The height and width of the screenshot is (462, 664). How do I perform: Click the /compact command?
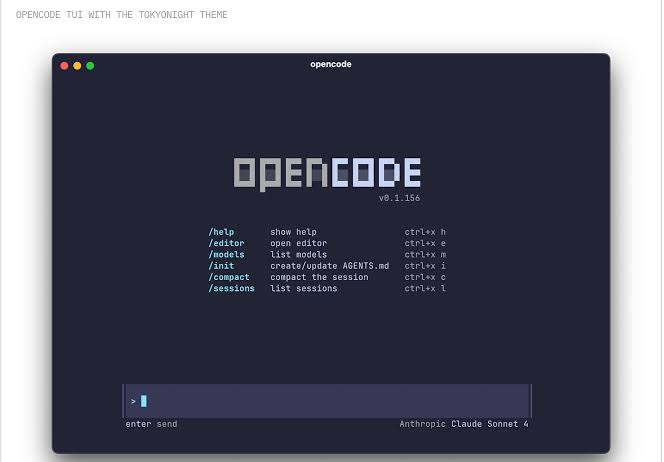click(x=229, y=277)
